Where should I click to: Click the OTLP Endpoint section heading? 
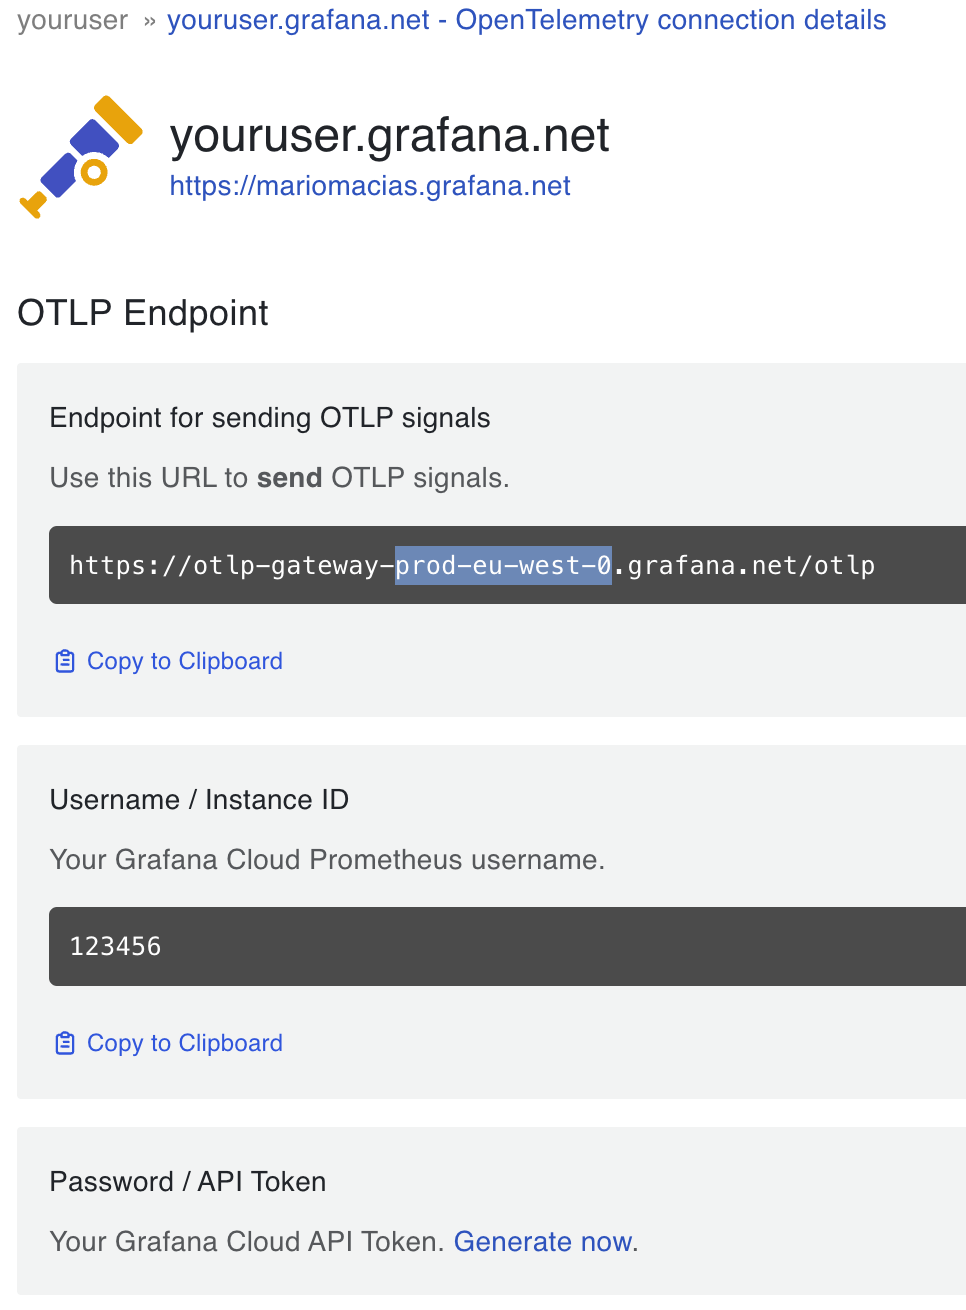[x=142, y=313]
